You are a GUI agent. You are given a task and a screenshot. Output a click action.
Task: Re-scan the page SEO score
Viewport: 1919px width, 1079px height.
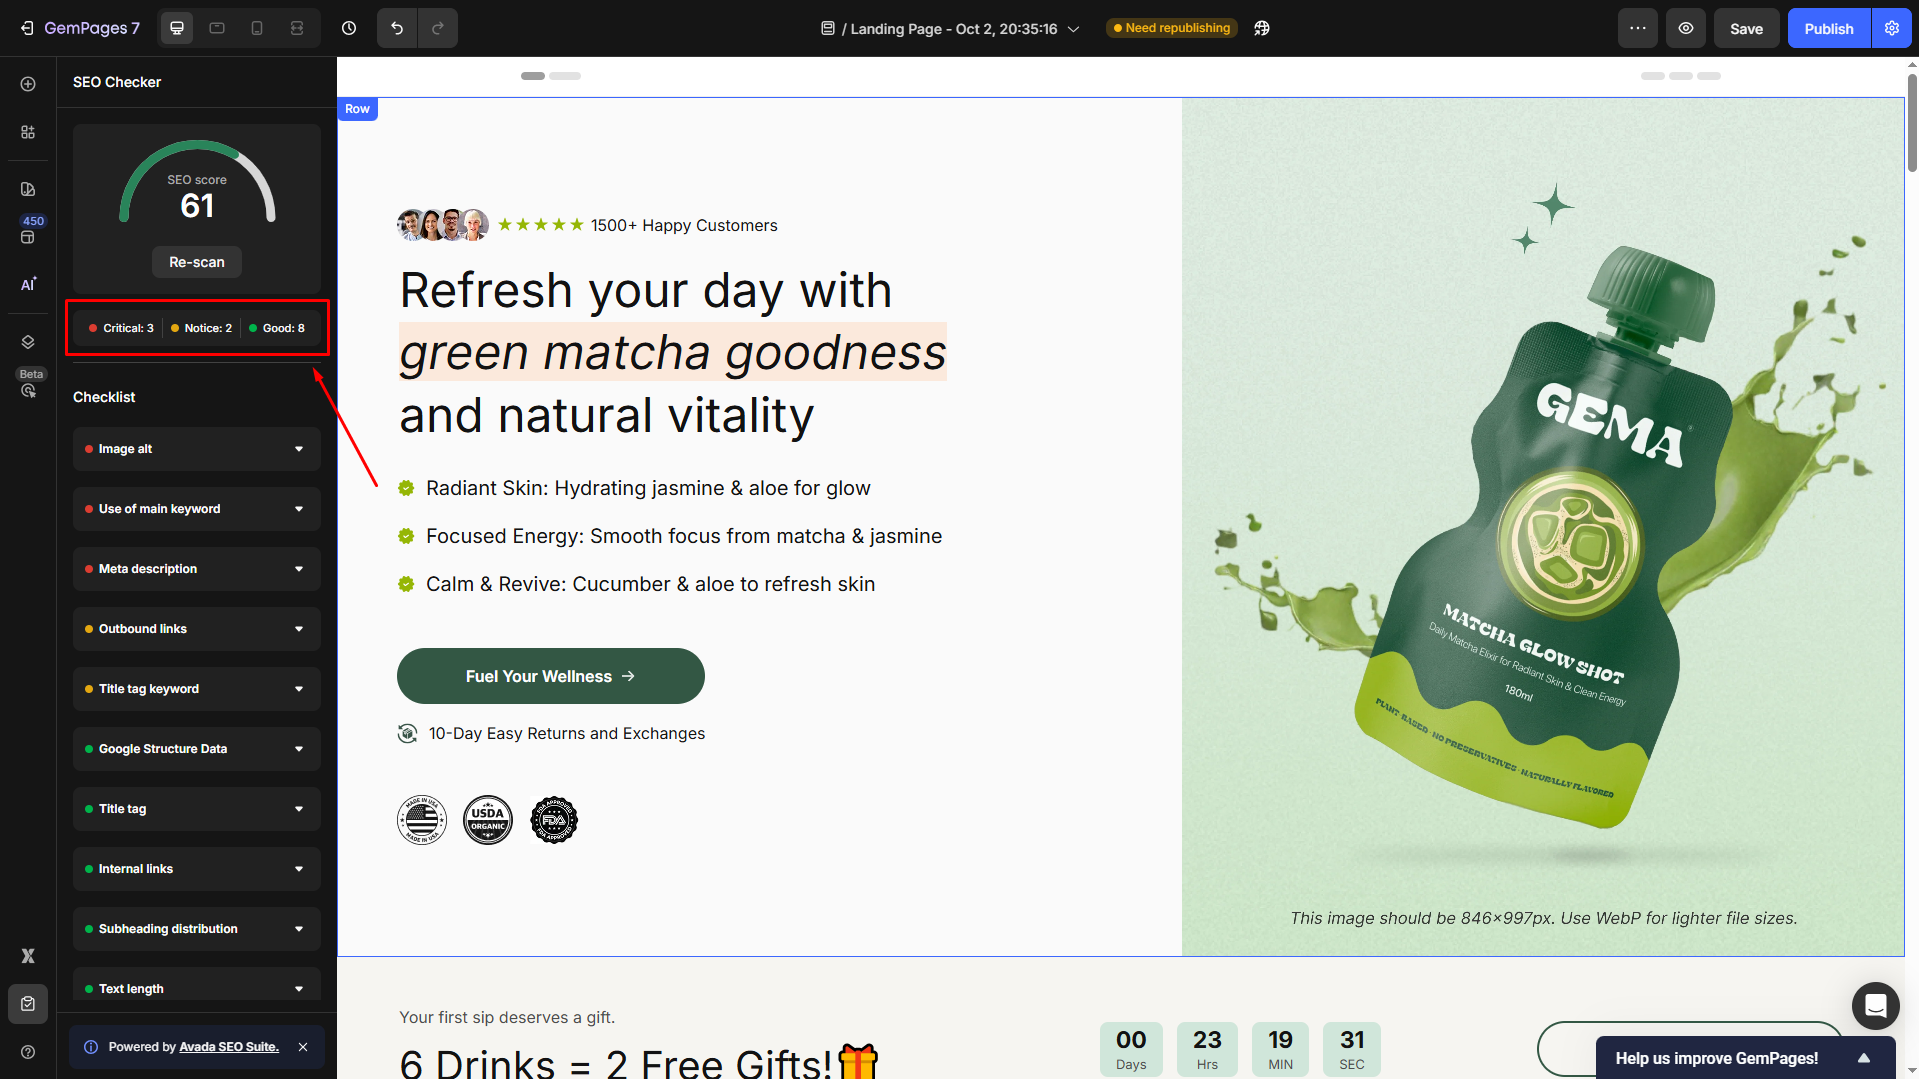[197, 262]
